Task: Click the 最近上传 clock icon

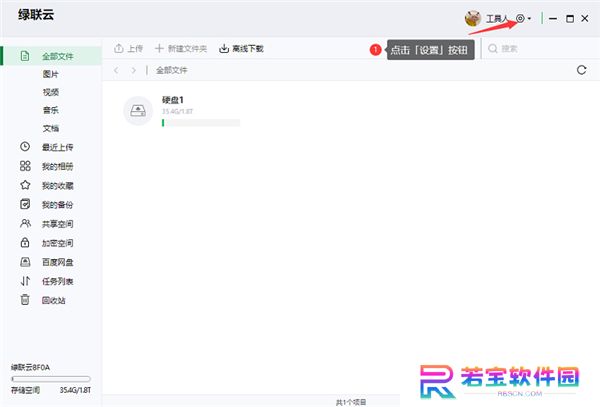Action: [25, 147]
